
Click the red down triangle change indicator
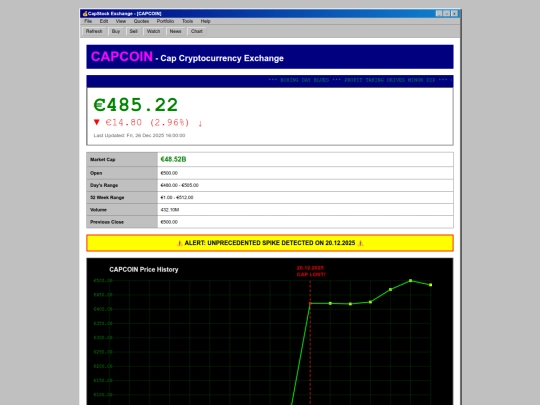tap(97, 122)
